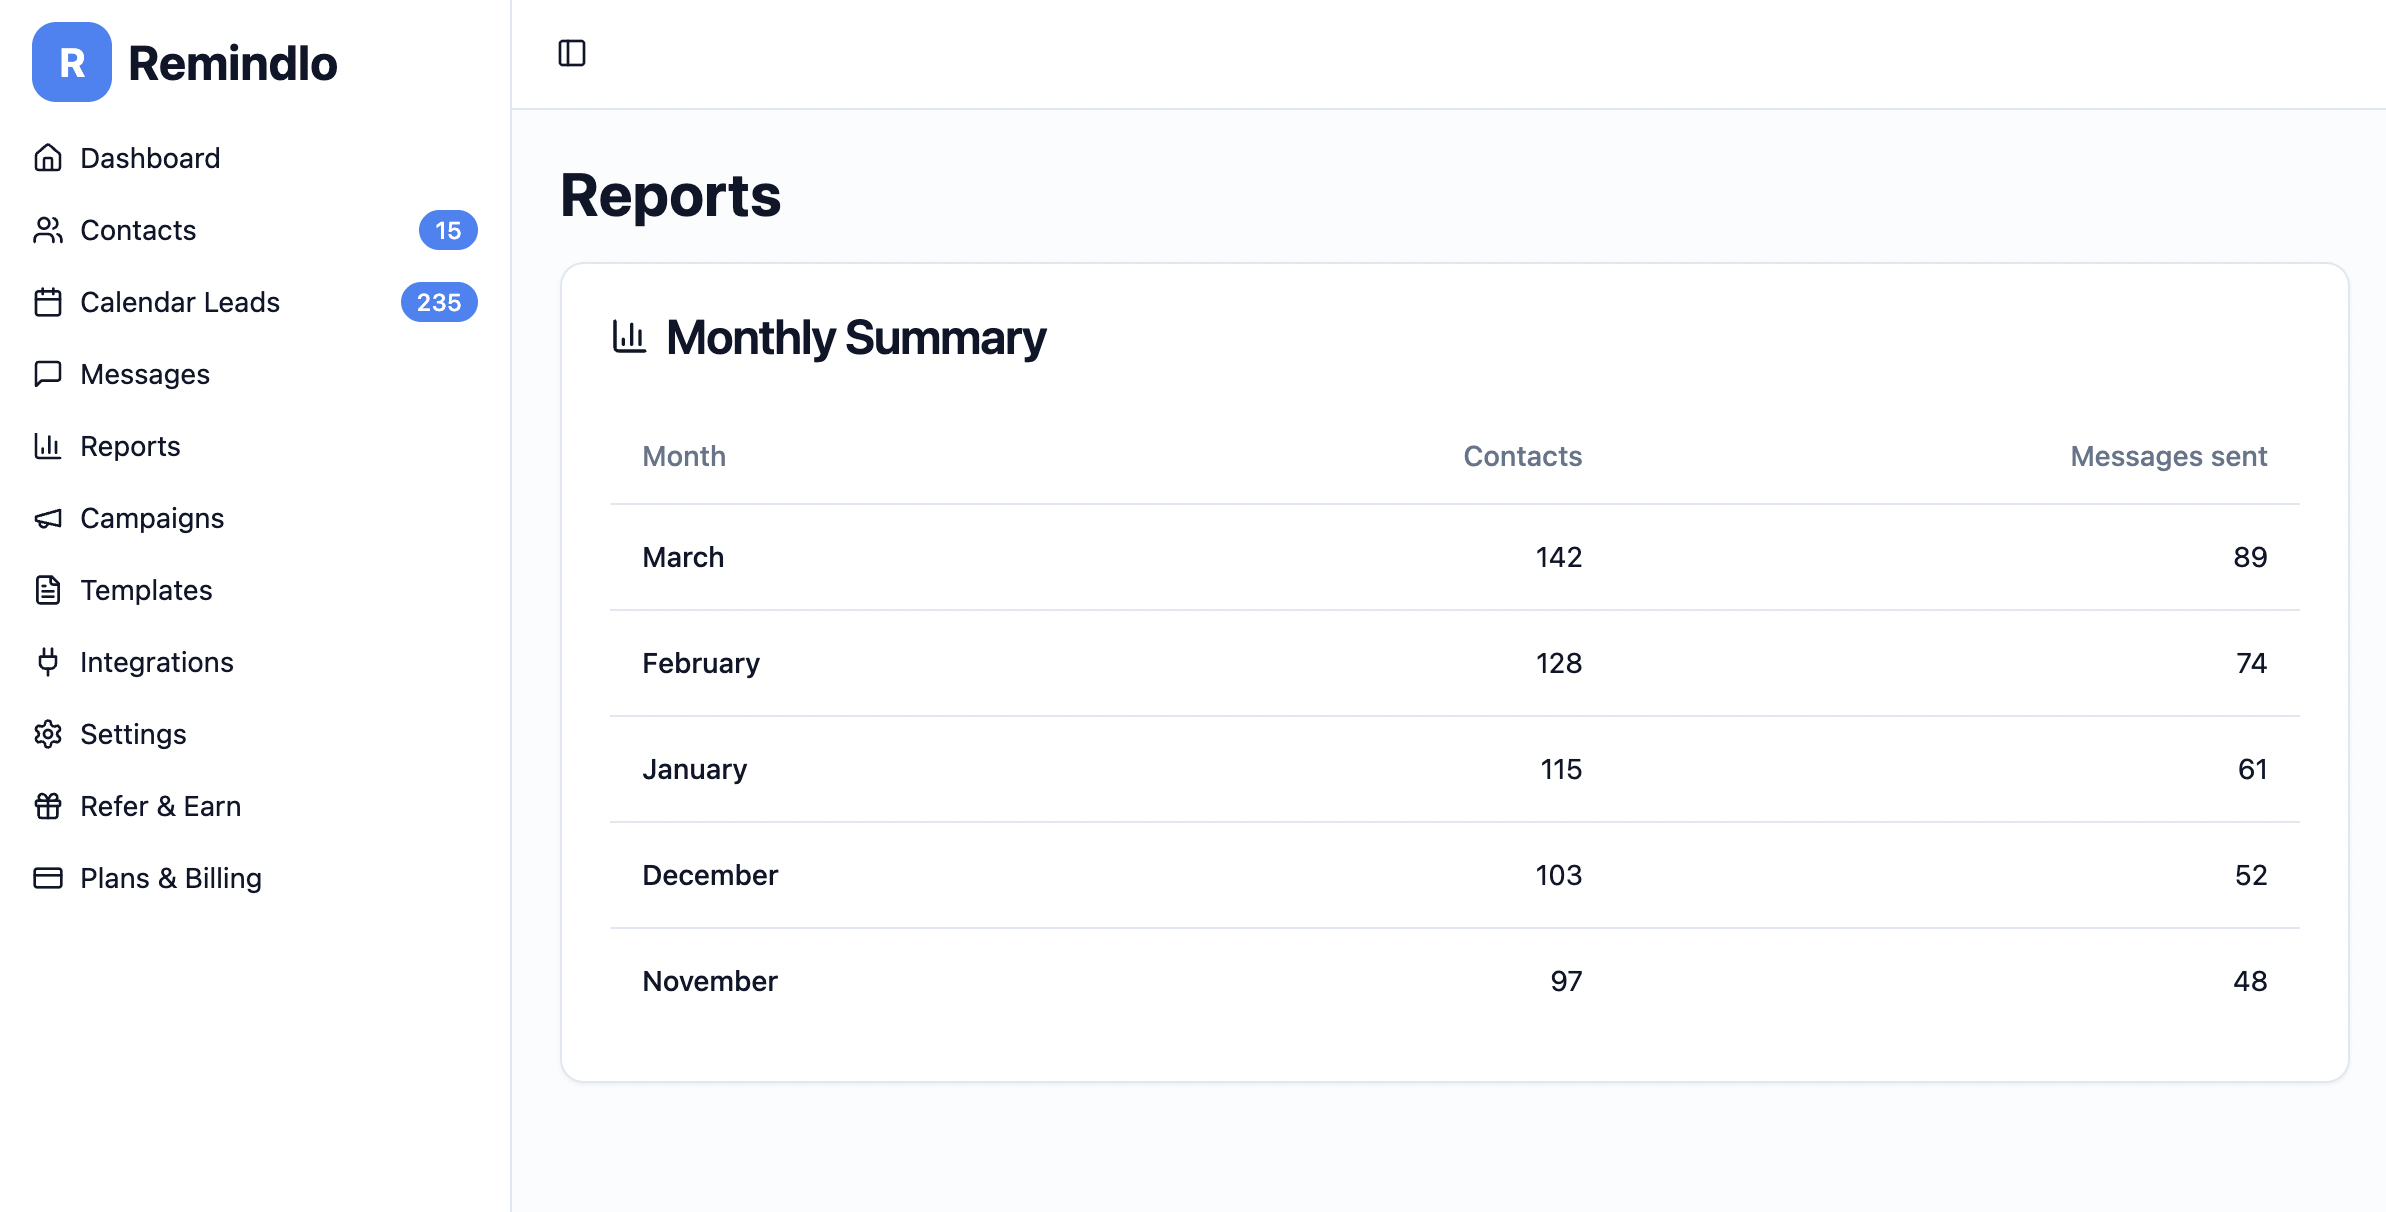The width and height of the screenshot is (2386, 1212).
Task: Toggle the sidebar panel open or closed
Action: click(573, 54)
